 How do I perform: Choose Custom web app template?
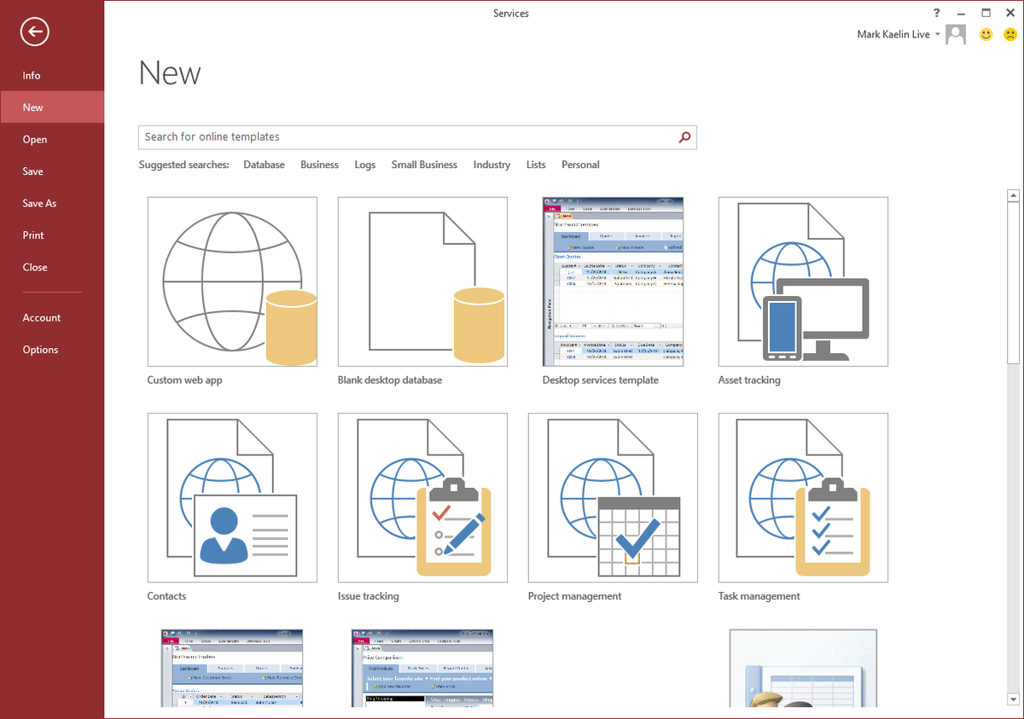232,281
